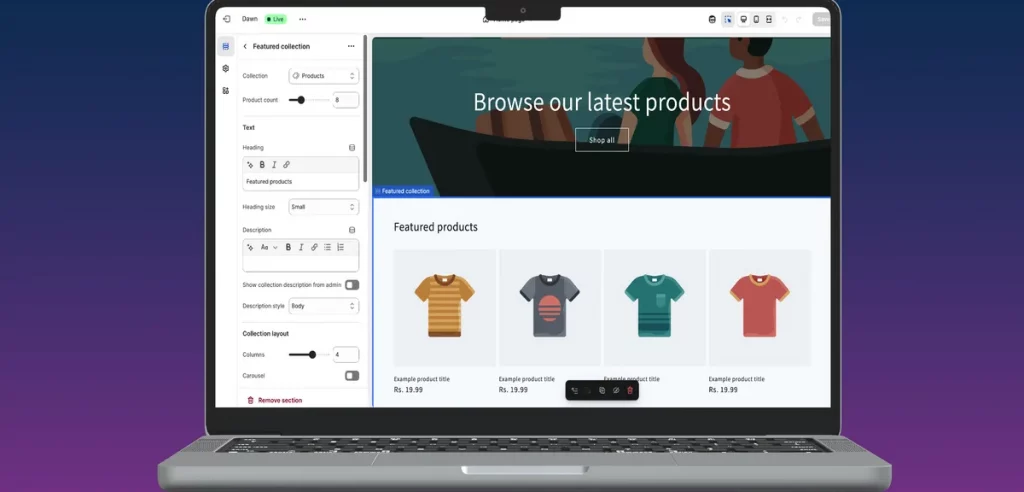1024x492 pixels.
Task: Switch to desktop preview icon
Action: coord(743,19)
